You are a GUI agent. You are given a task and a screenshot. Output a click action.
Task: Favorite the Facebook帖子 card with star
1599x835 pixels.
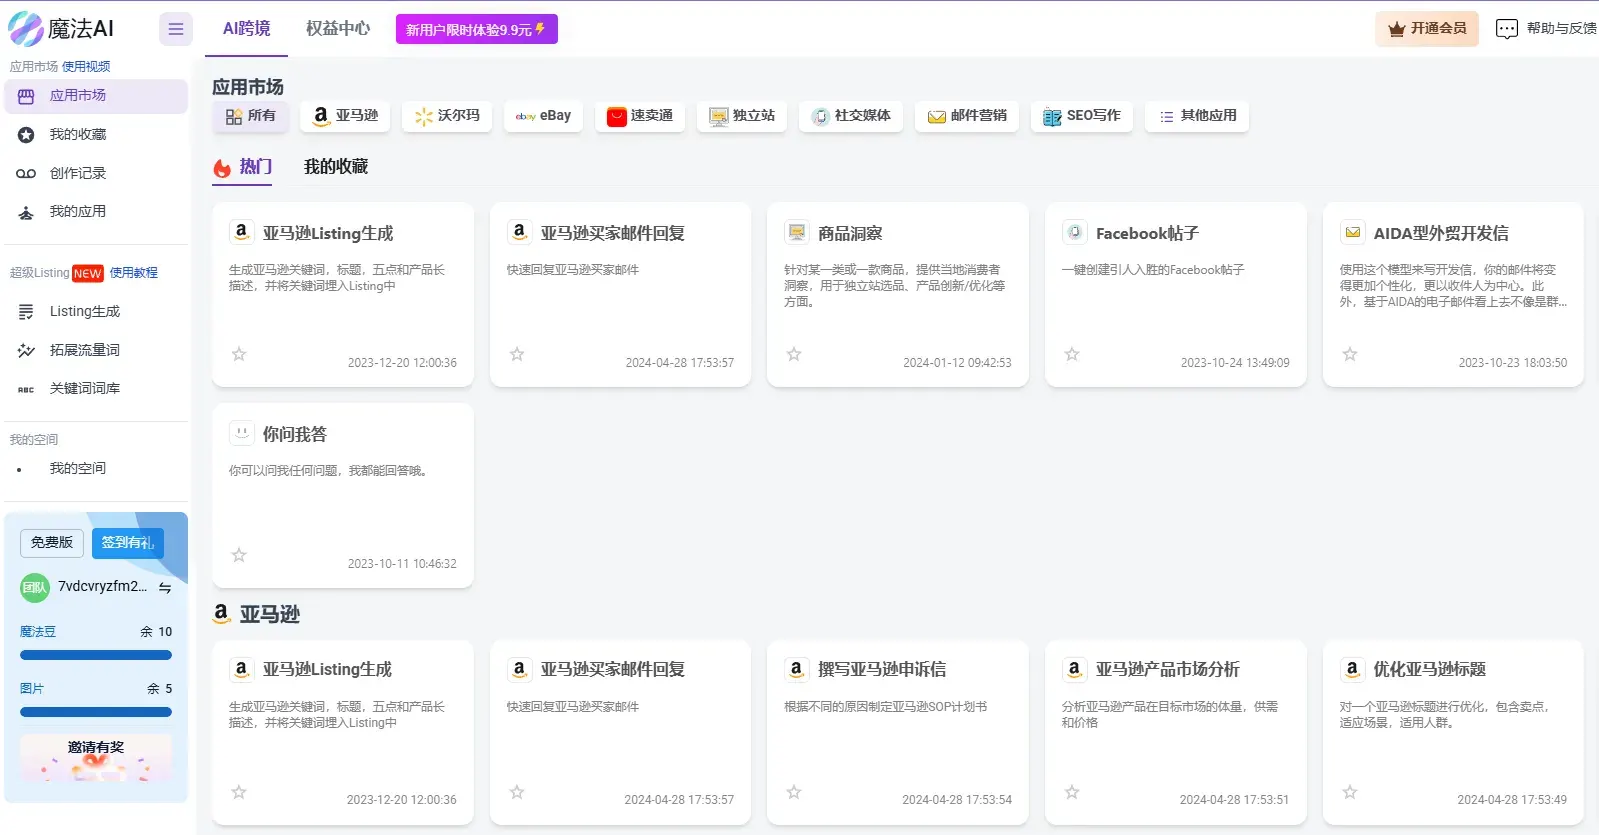click(1072, 354)
